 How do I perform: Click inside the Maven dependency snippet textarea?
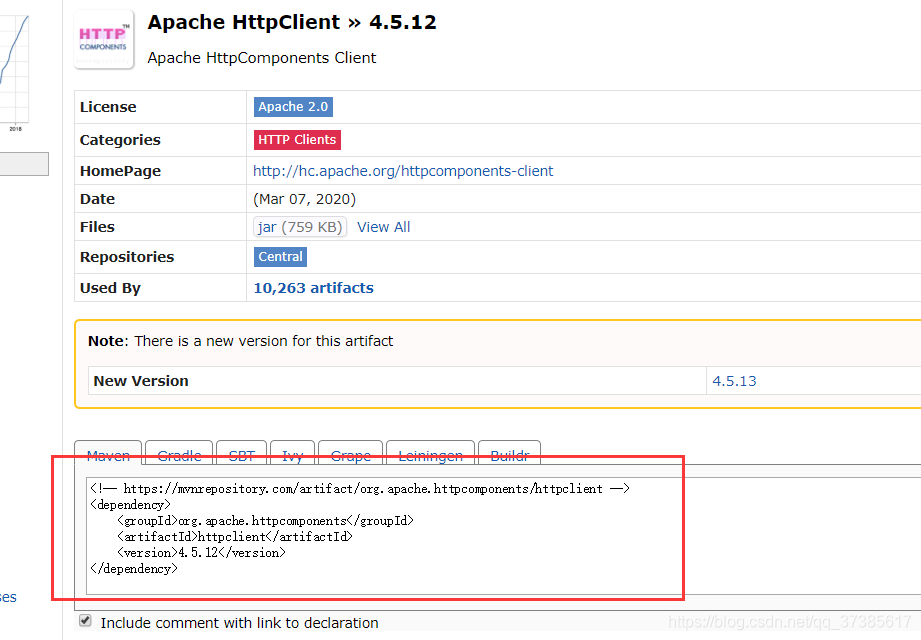click(503, 536)
